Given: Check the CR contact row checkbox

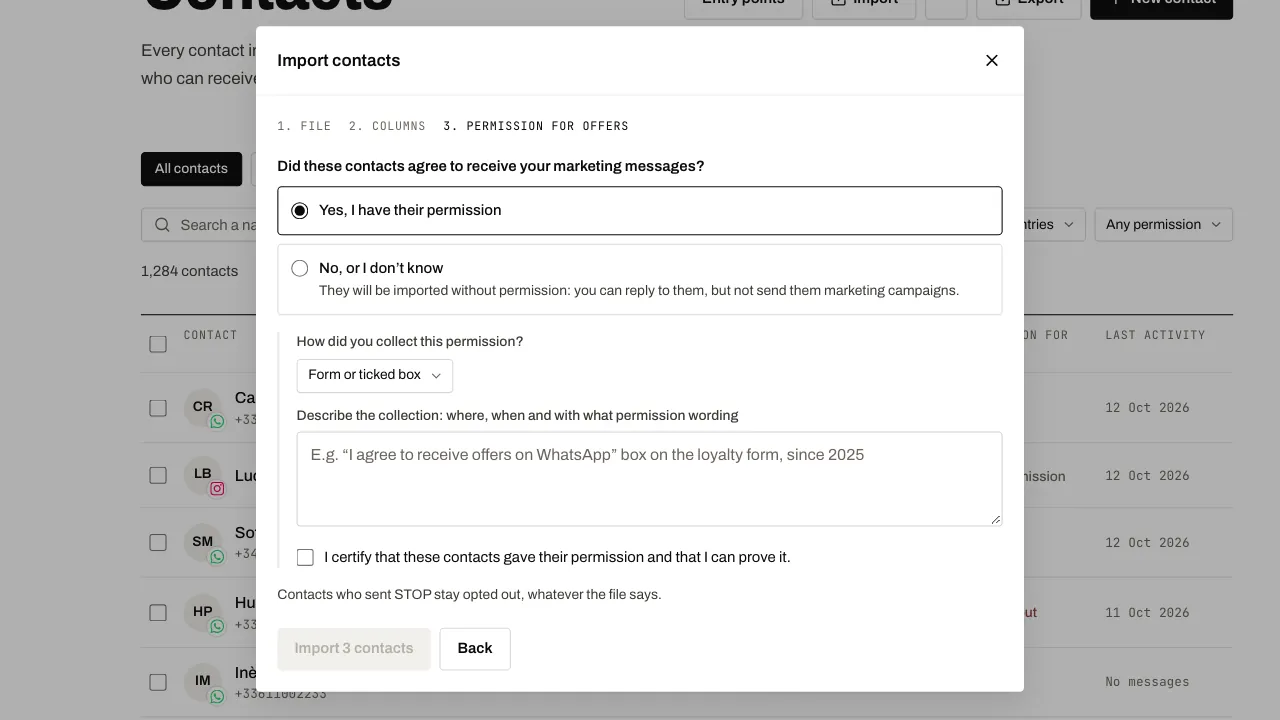Looking at the screenshot, I should (158, 408).
